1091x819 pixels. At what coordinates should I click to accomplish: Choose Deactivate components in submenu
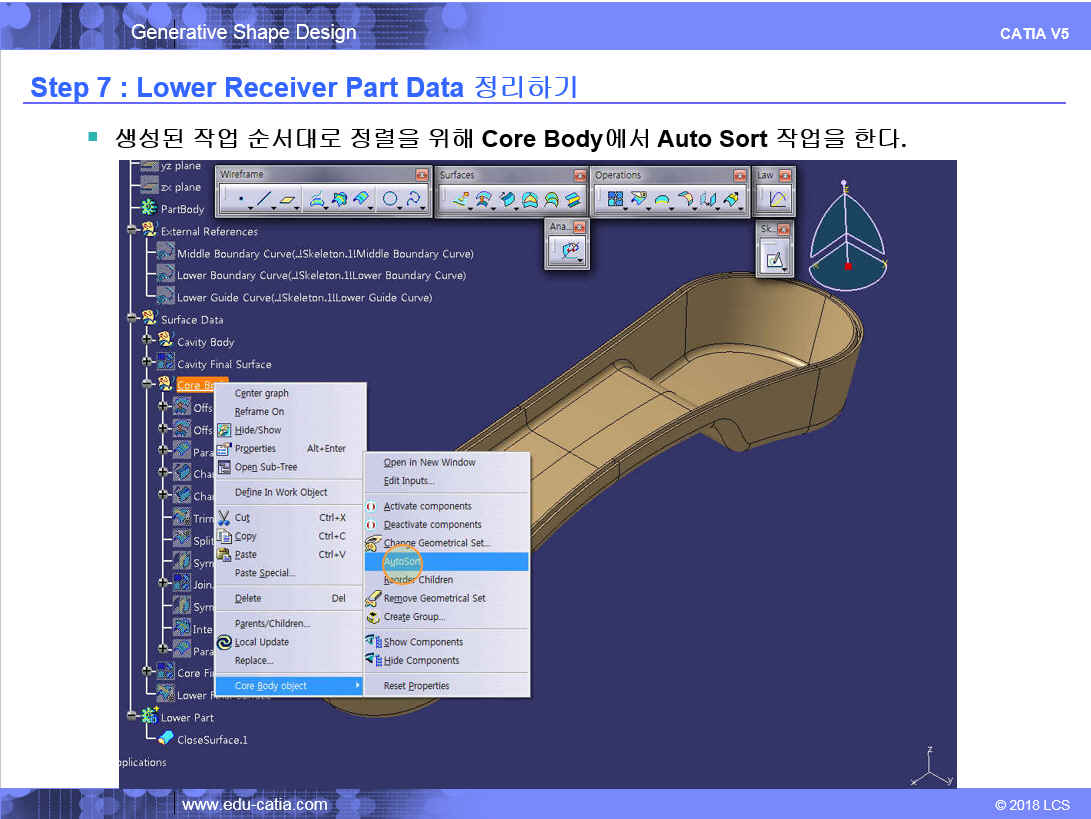(x=432, y=525)
